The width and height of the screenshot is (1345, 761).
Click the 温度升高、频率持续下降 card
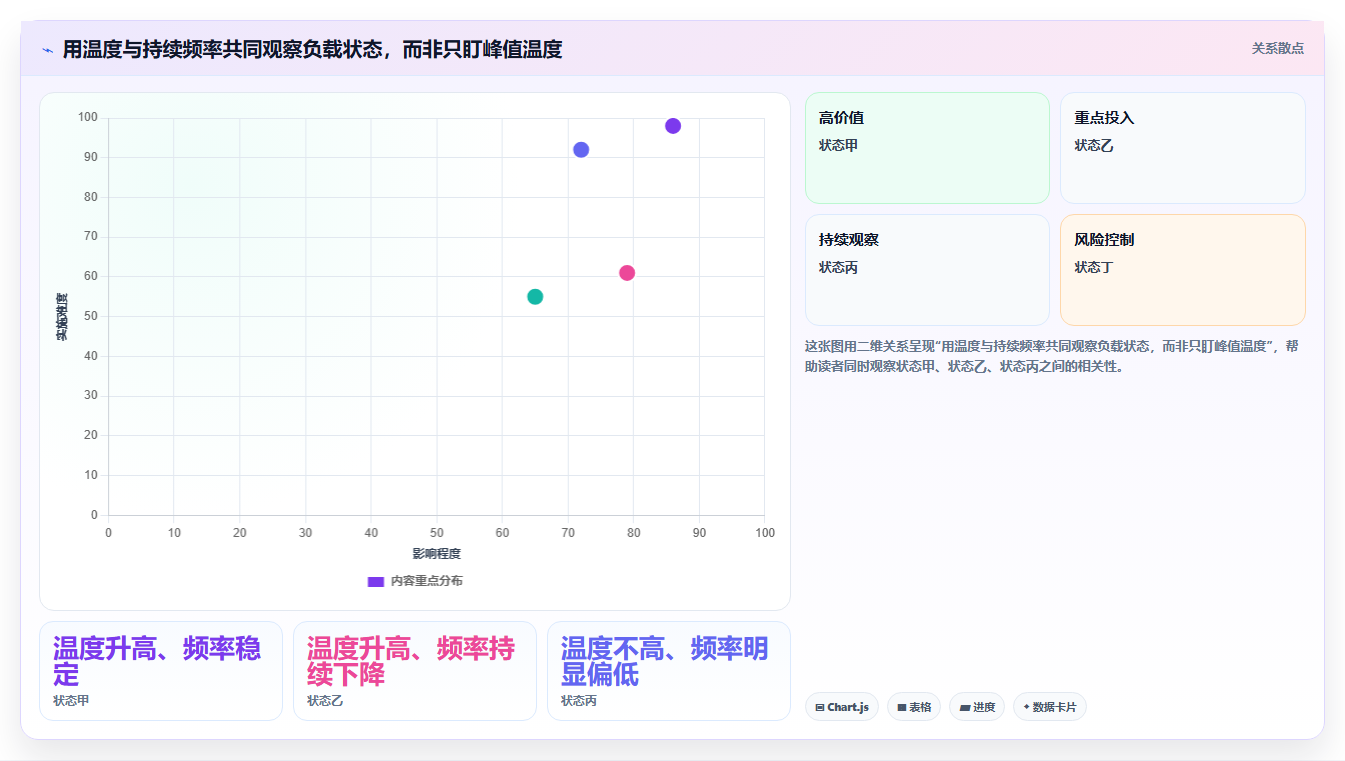[x=415, y=671]
